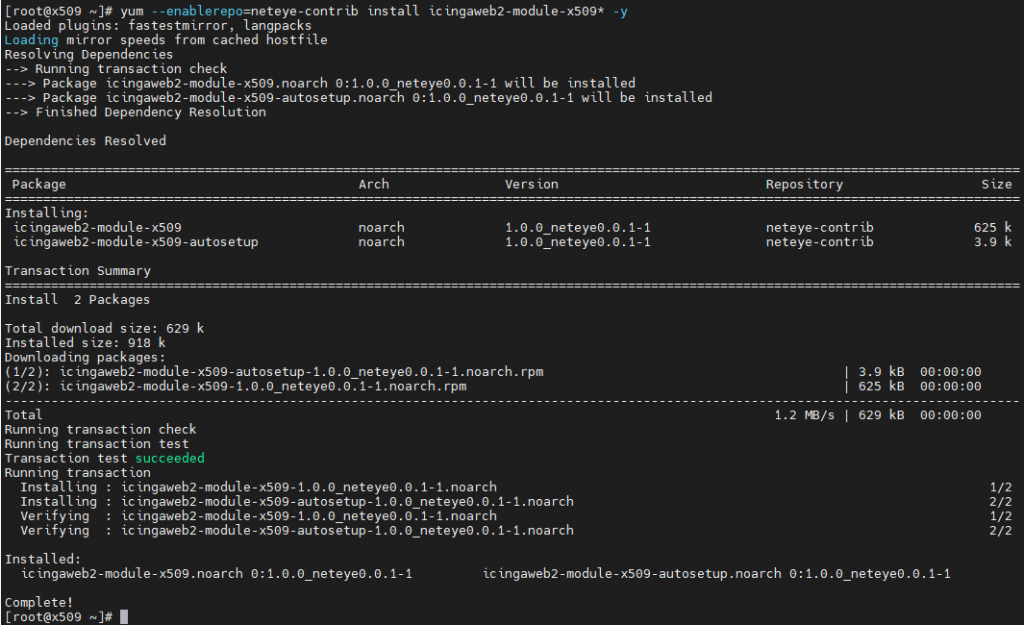
Task: Click the cursor block at the last prompt
Action: [124, 617]
